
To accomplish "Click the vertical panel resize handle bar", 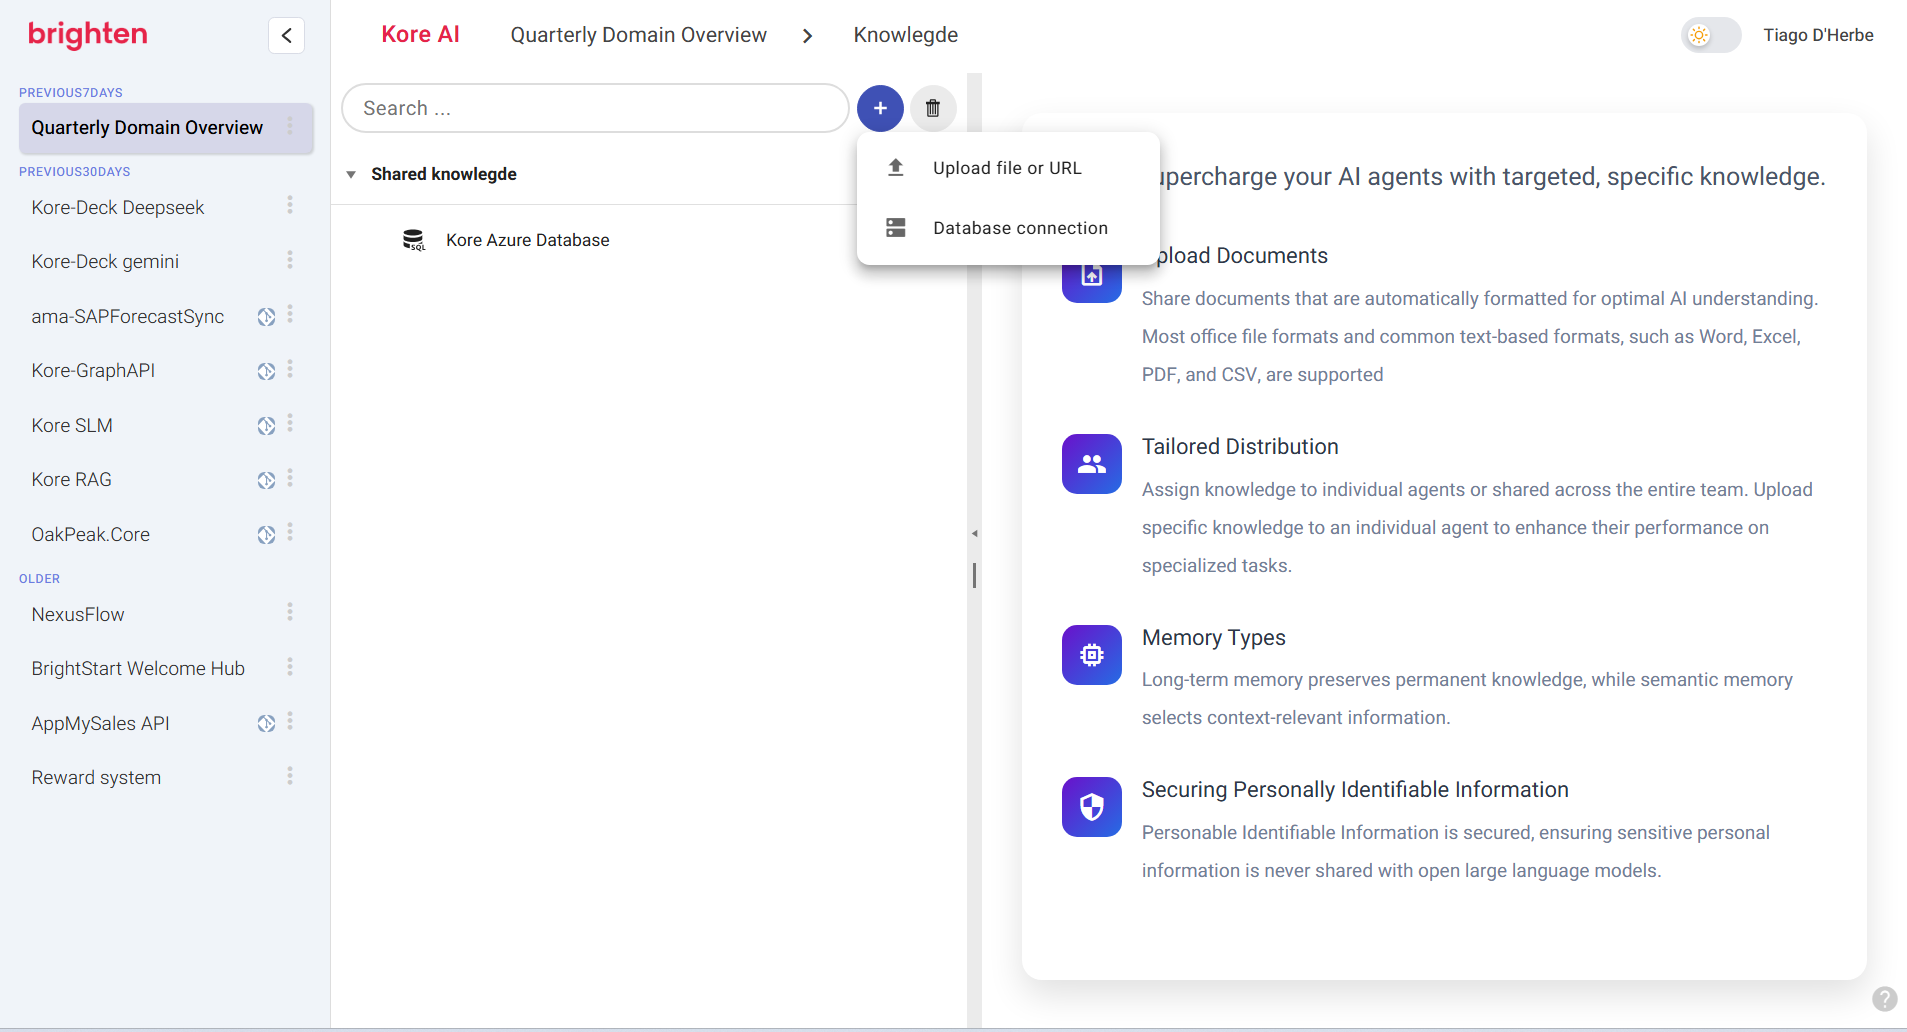I will tap(974, 575).
